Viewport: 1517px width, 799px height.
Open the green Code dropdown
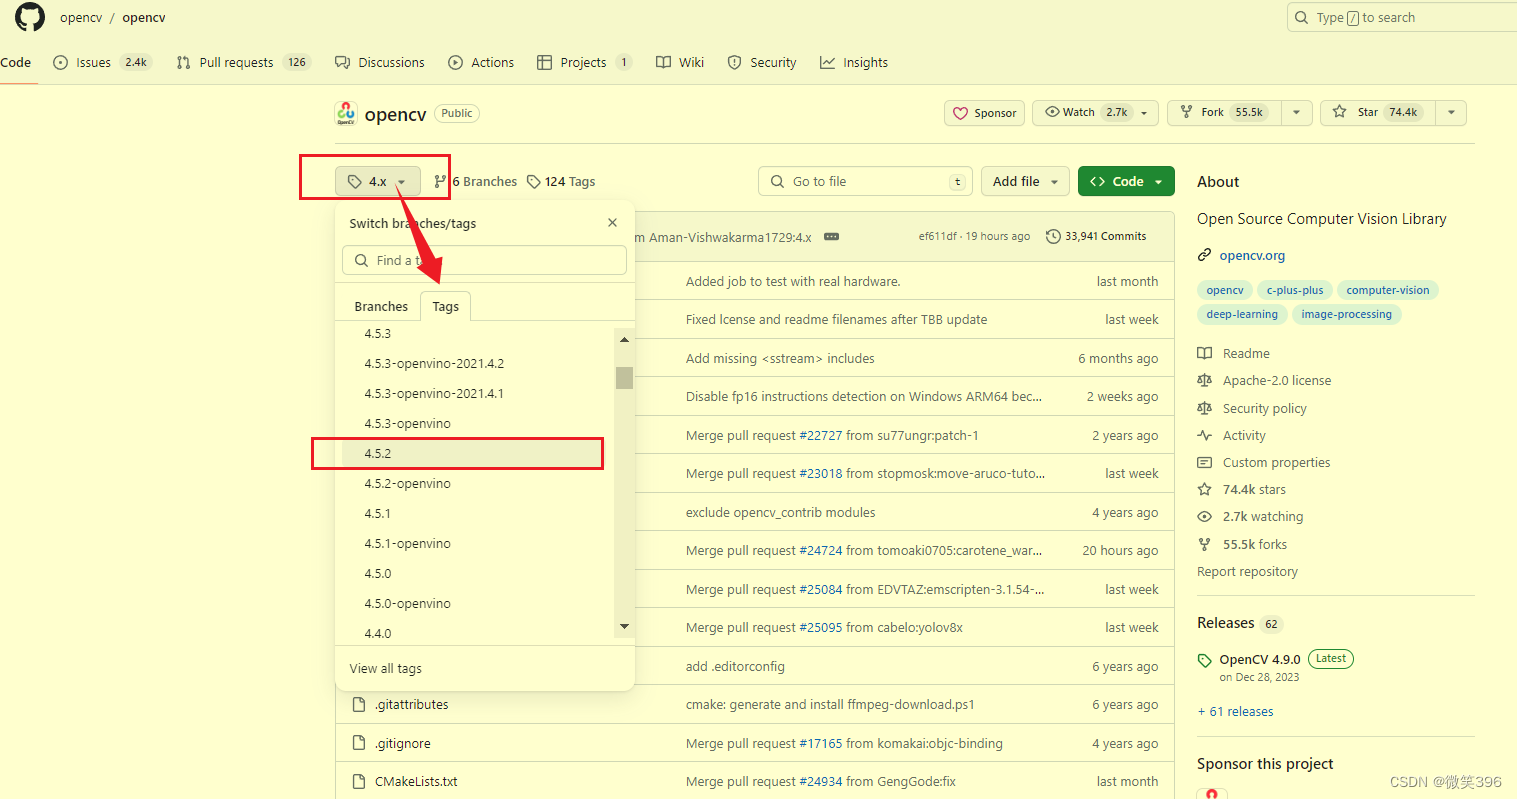click(x=1126, y=181)
